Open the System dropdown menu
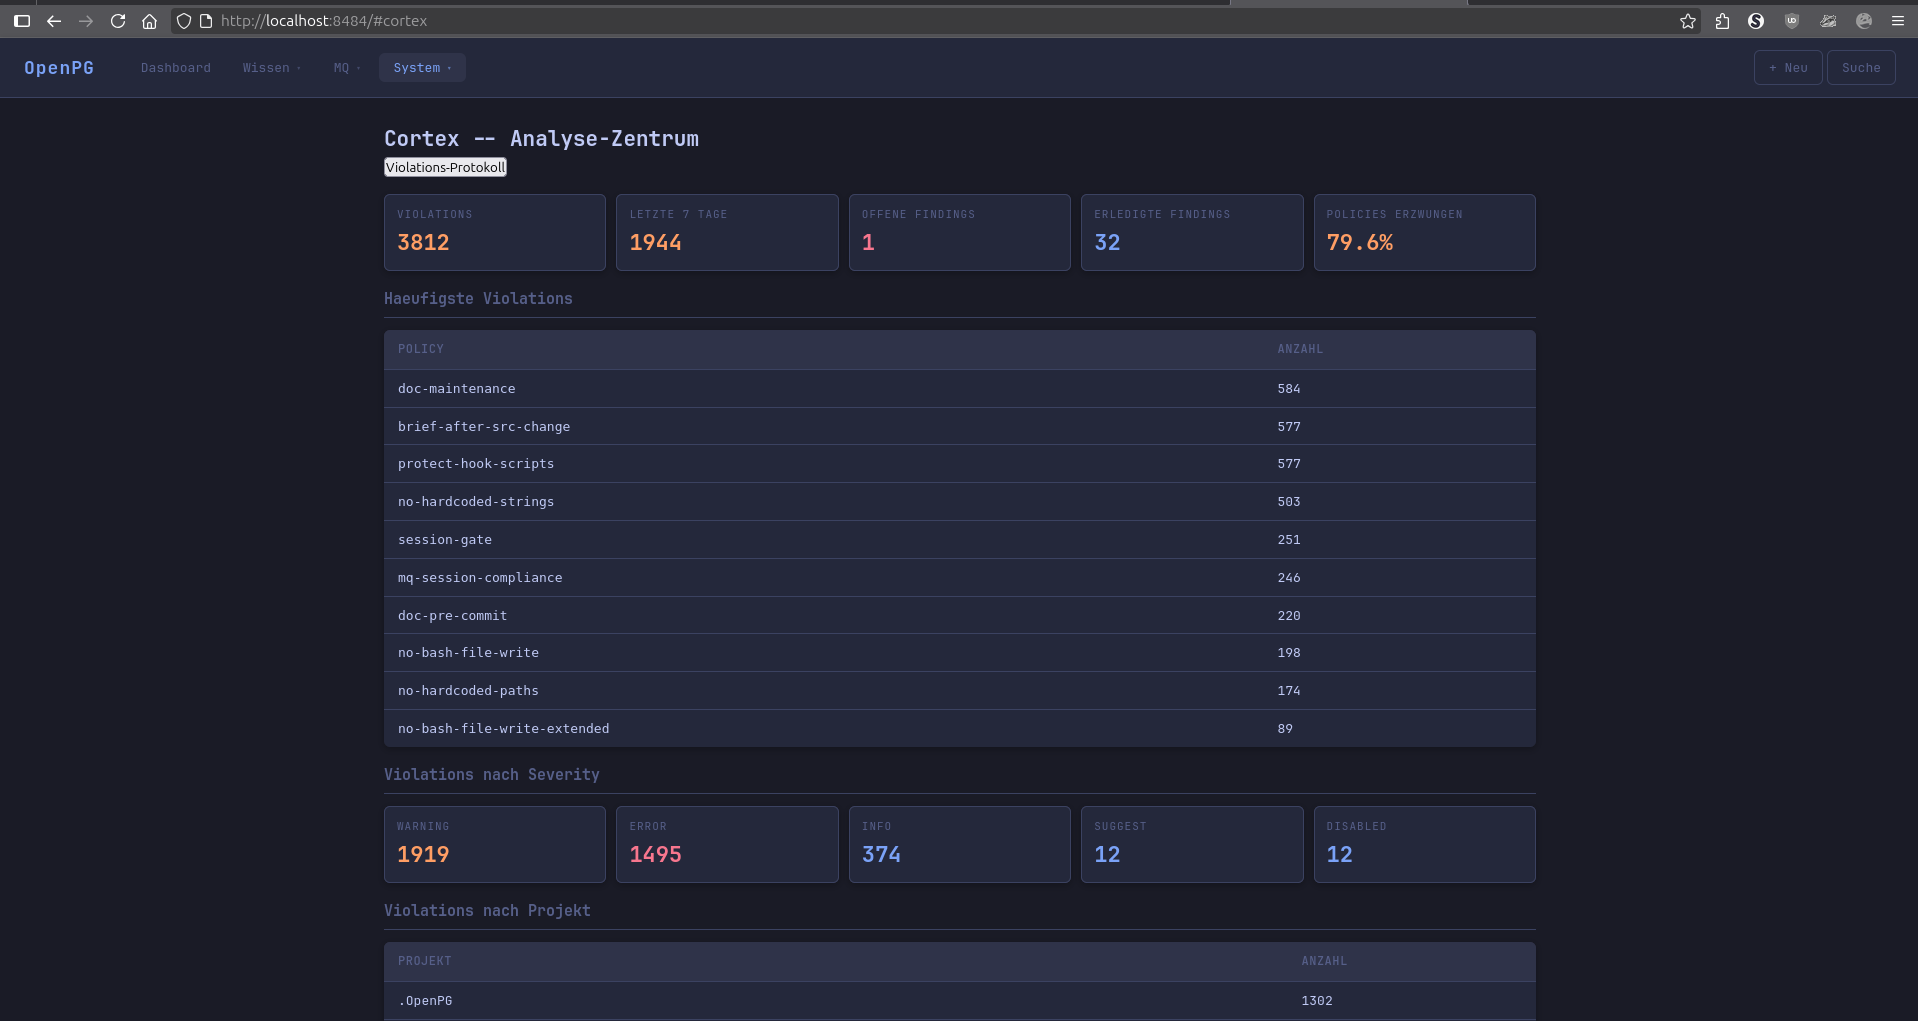Viewport: 1918px width, 1021px height. [x=422, y=68]
